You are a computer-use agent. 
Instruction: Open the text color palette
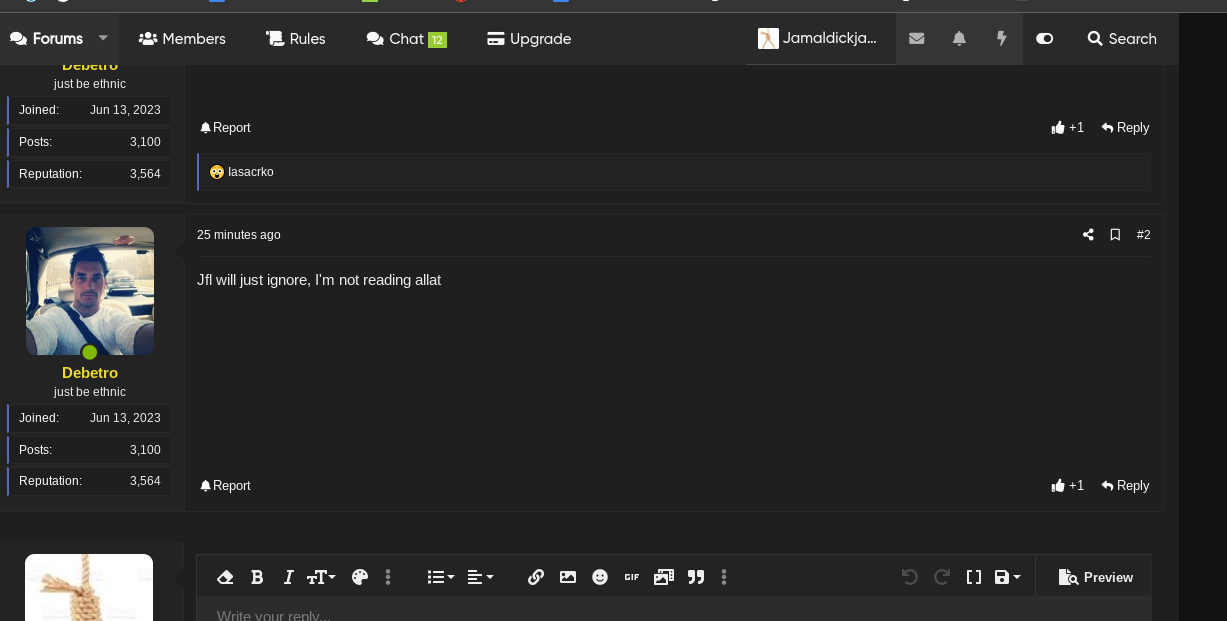coord(360,577)
